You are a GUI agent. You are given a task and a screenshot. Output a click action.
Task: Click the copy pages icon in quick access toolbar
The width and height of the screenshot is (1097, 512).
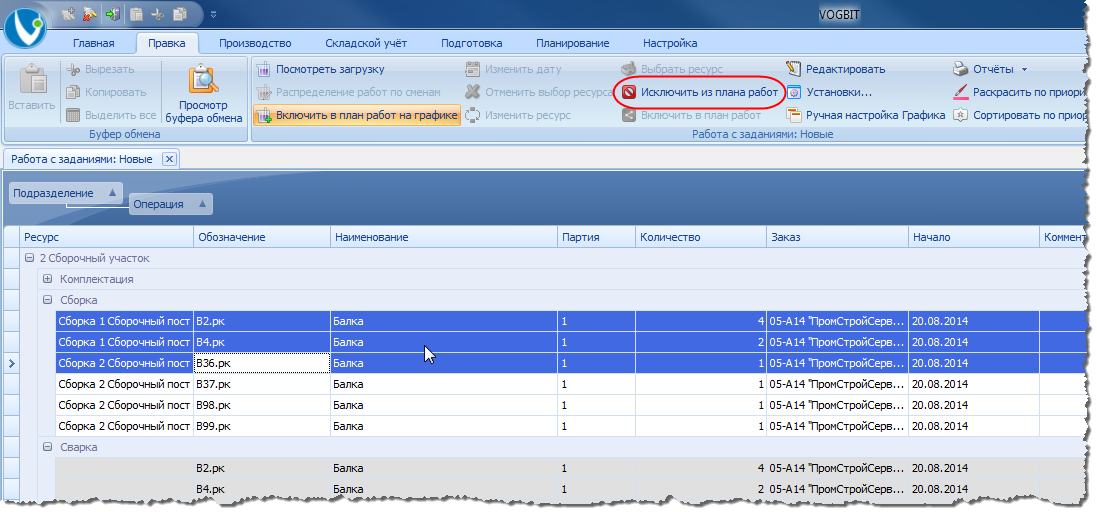click(180, 13)
